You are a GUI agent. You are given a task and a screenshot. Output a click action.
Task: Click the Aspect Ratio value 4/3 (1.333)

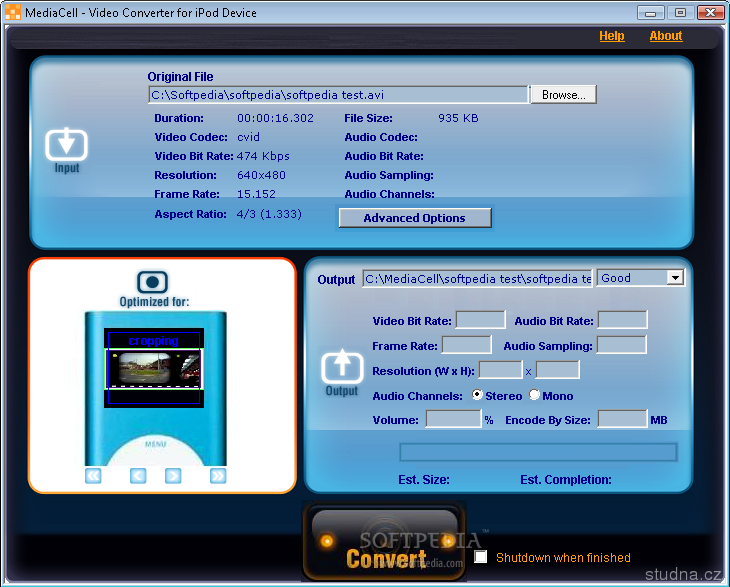click(x=269, y=214)
